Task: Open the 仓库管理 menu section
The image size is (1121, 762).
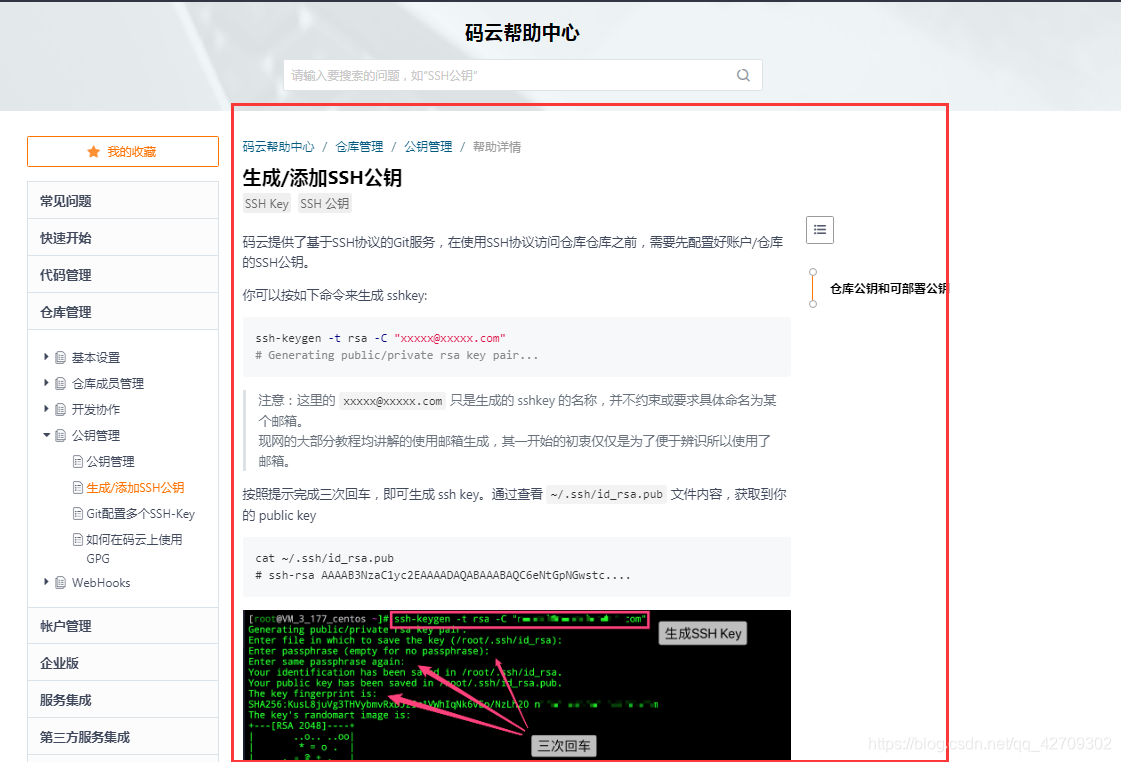Action: [123, 312]
